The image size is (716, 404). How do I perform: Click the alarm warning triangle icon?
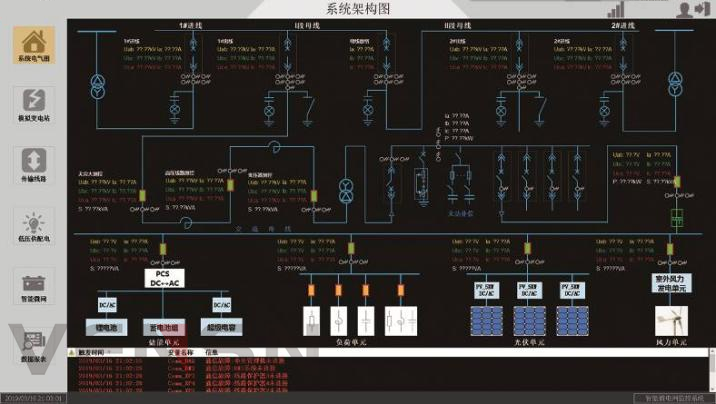click(x=72, y=352)
